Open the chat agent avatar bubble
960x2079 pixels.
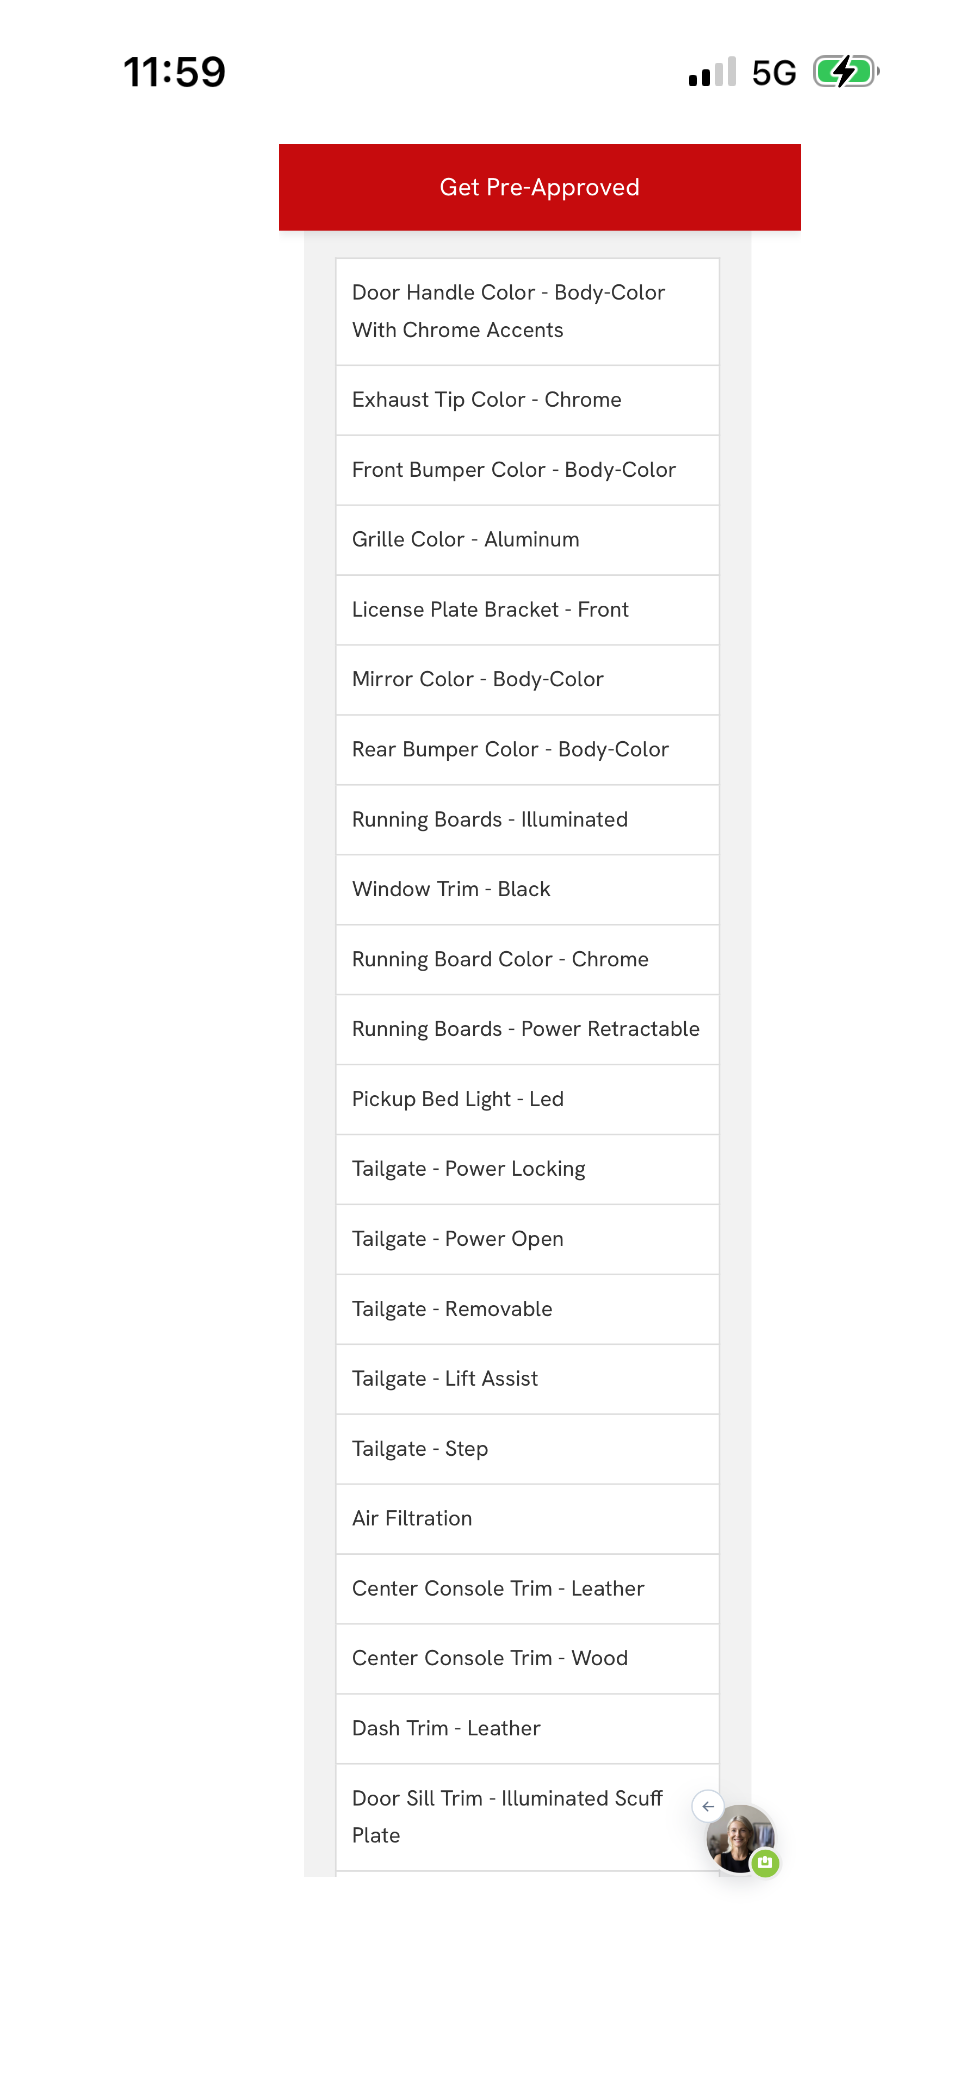(740, 1838)
